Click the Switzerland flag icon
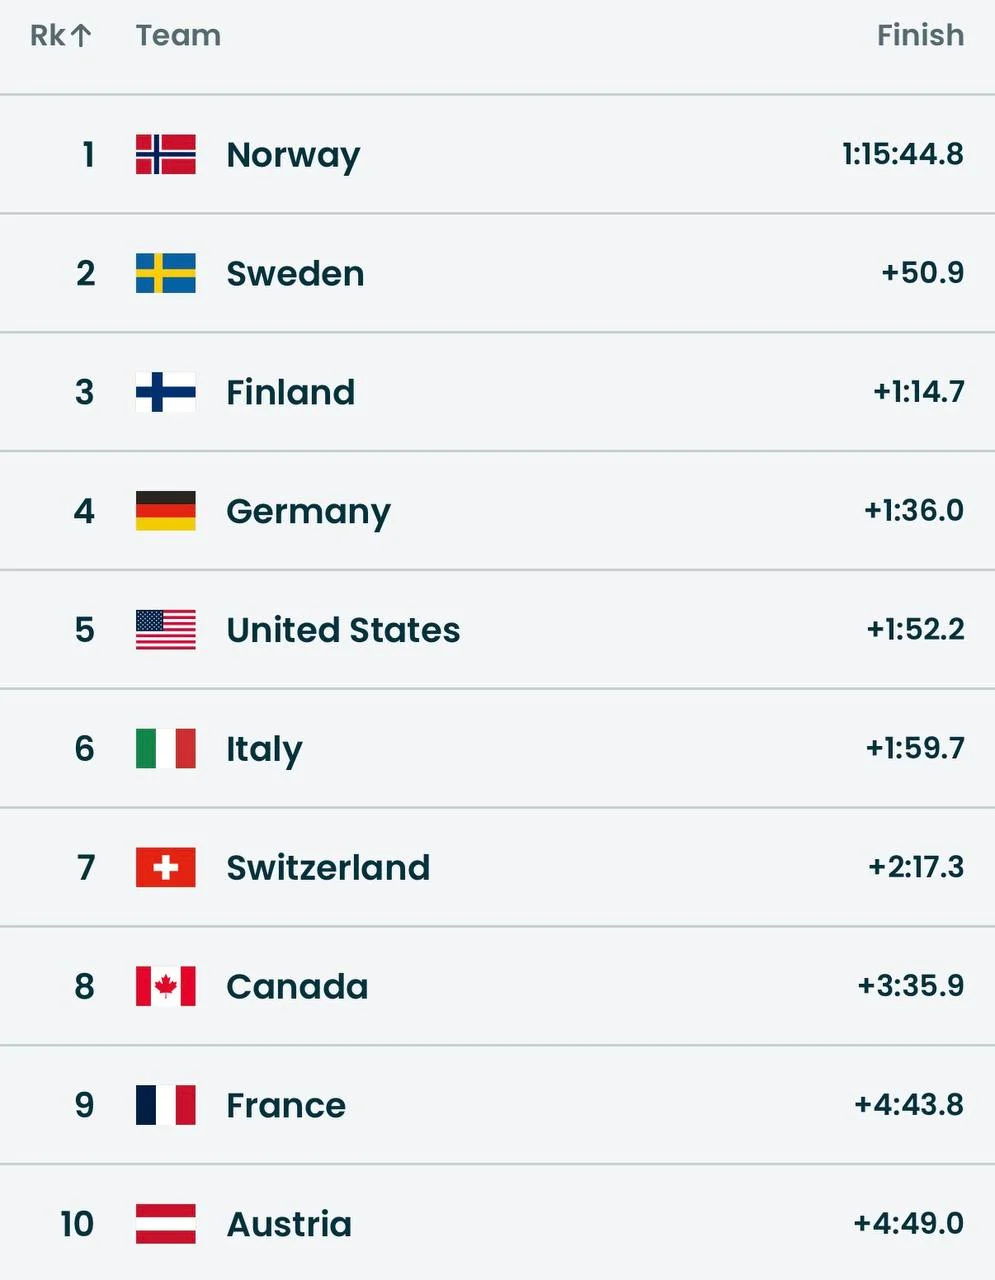 (165, 867)
